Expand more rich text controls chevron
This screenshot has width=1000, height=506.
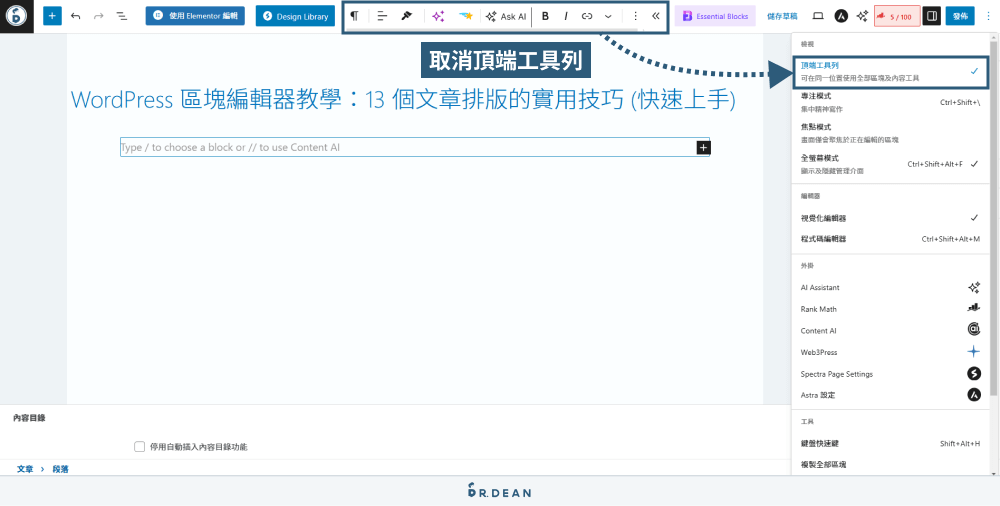(x=608, y=17)
